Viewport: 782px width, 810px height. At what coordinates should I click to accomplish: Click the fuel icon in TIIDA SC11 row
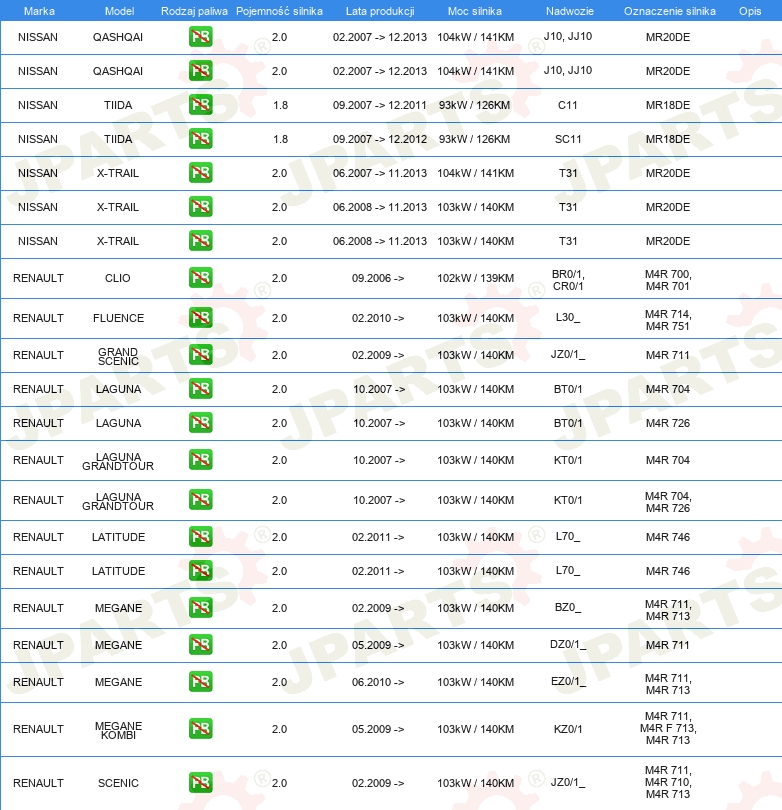(x=200, y=139)
